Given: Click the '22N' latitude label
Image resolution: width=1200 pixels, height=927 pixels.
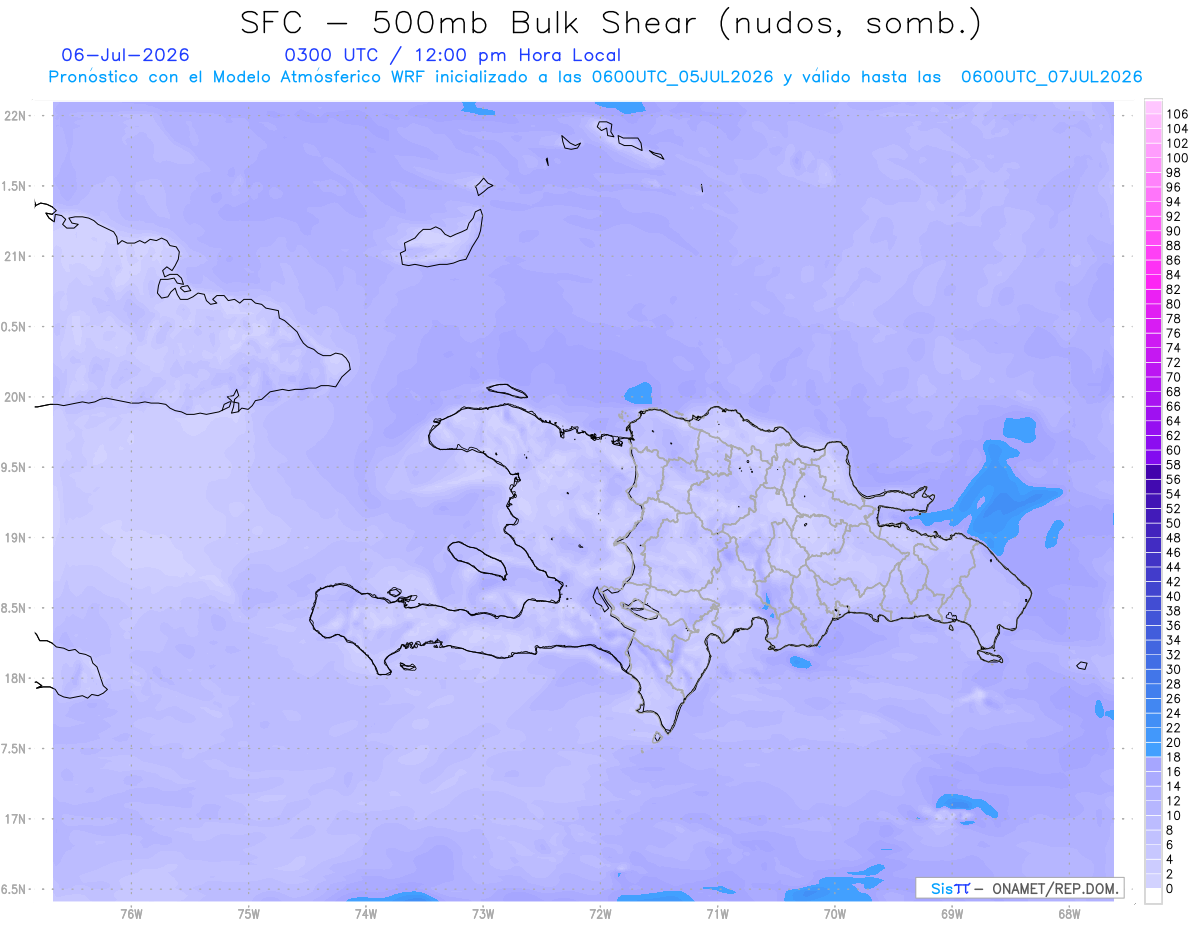Looking at the screenshot, I should (16, 116).
